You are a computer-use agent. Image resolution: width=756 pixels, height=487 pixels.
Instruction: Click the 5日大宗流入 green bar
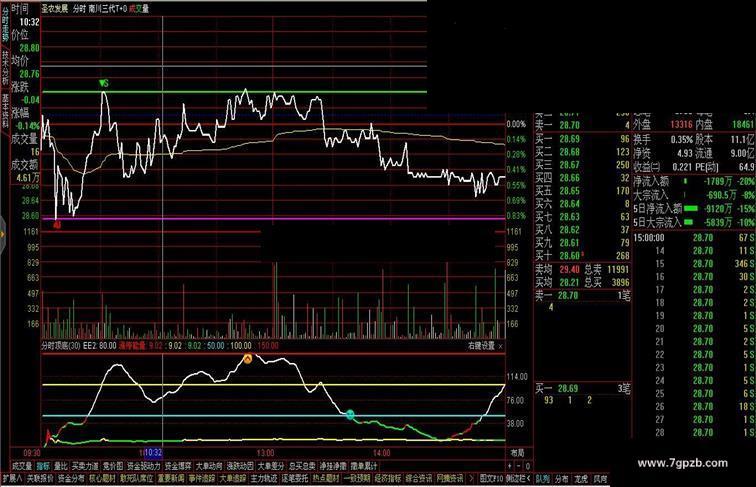(688, 222)
